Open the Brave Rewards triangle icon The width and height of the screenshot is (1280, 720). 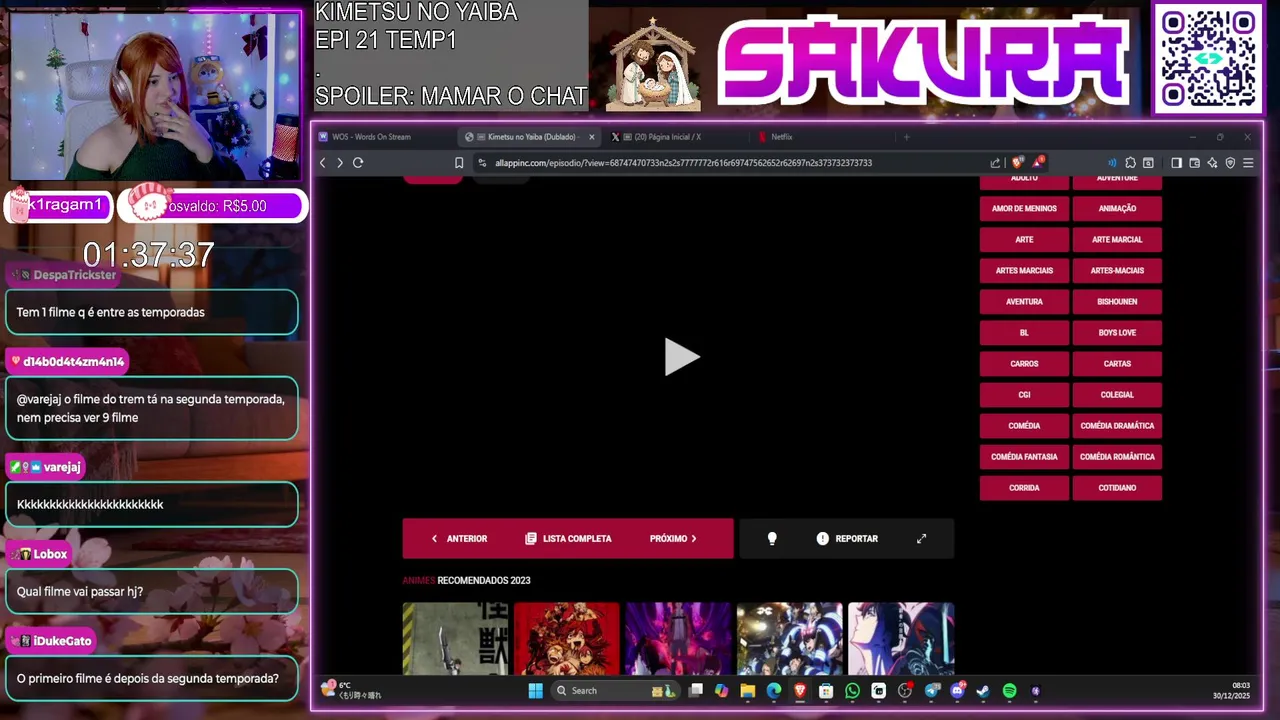click(x=1038, y=162)
